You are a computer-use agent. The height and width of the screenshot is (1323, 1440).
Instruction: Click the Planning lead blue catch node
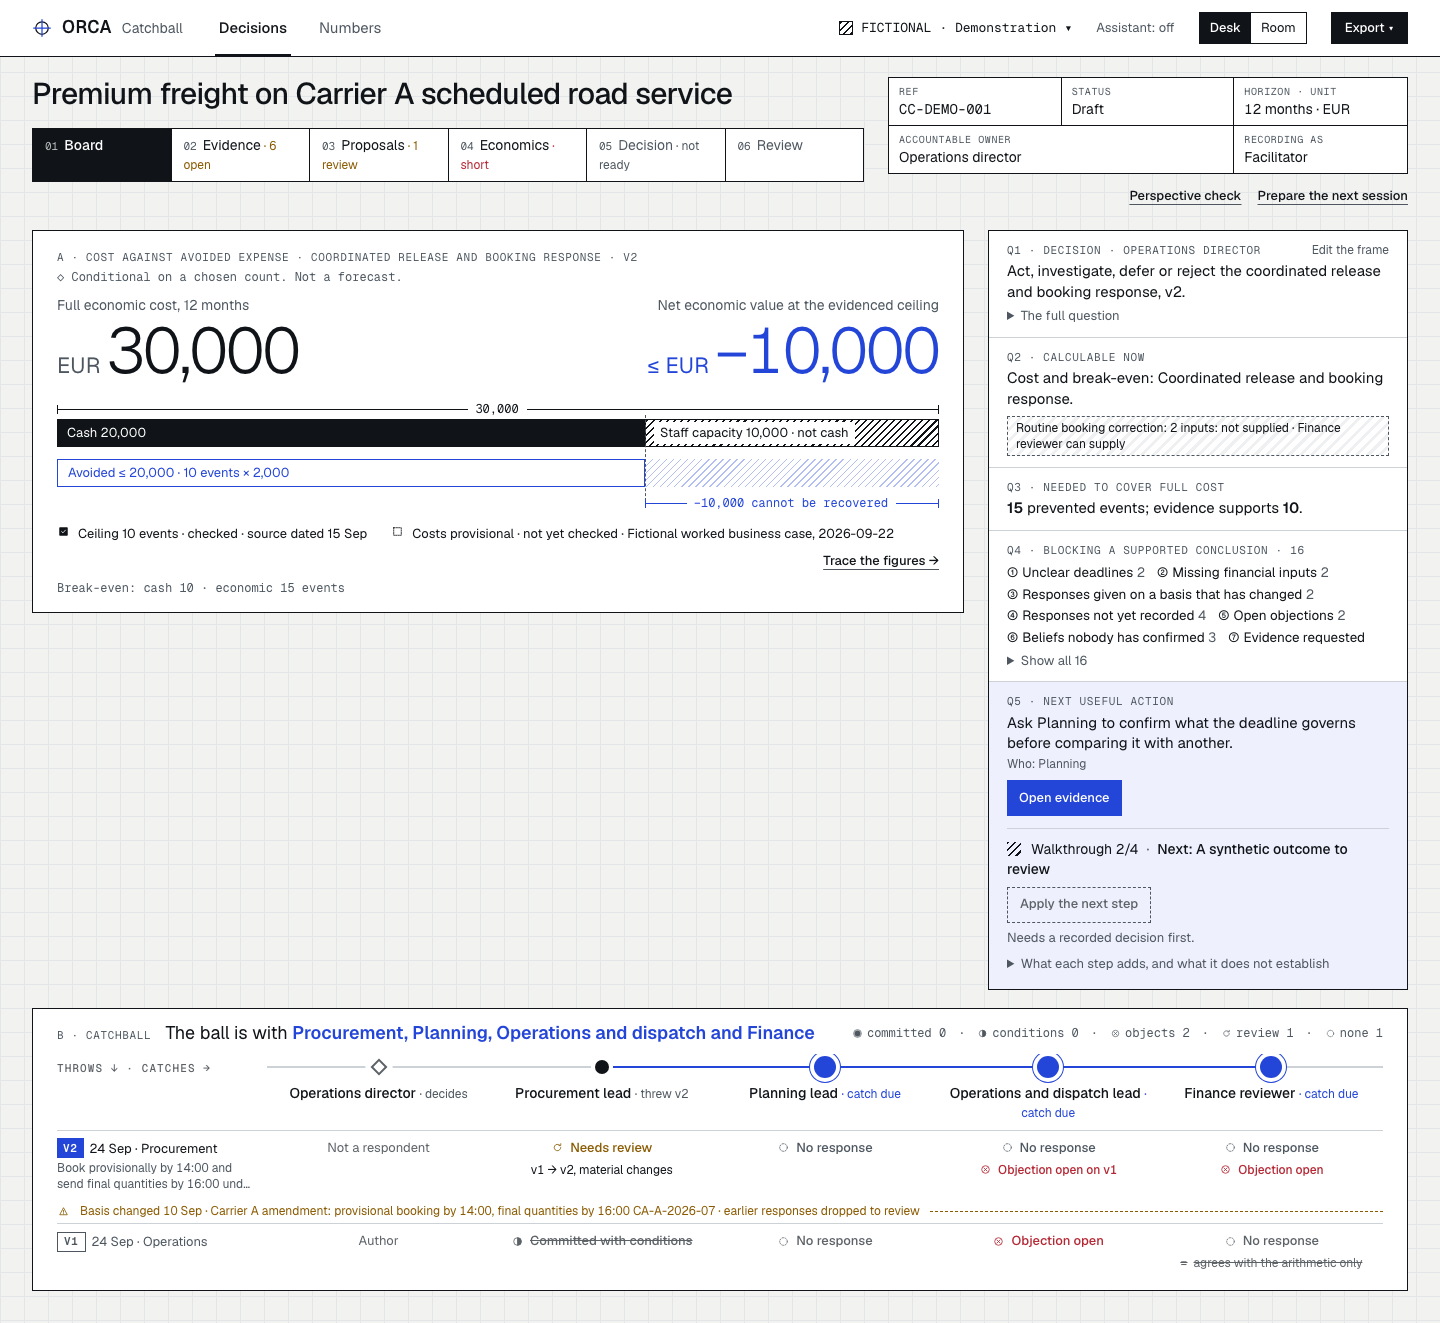(x=825, y=1068)
